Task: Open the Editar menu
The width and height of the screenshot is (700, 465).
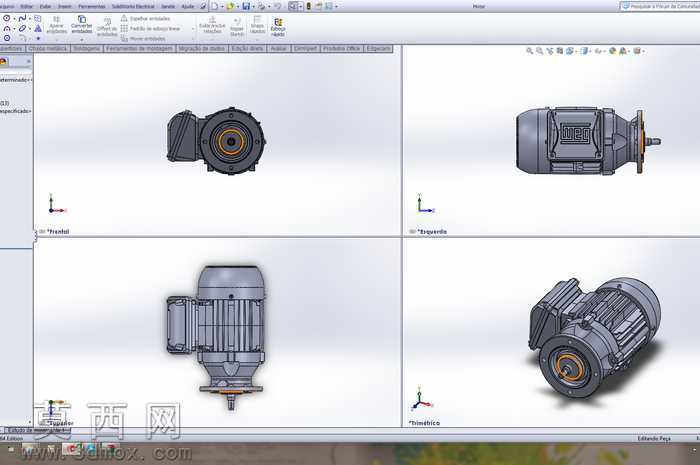Action: tap(26, 6)
